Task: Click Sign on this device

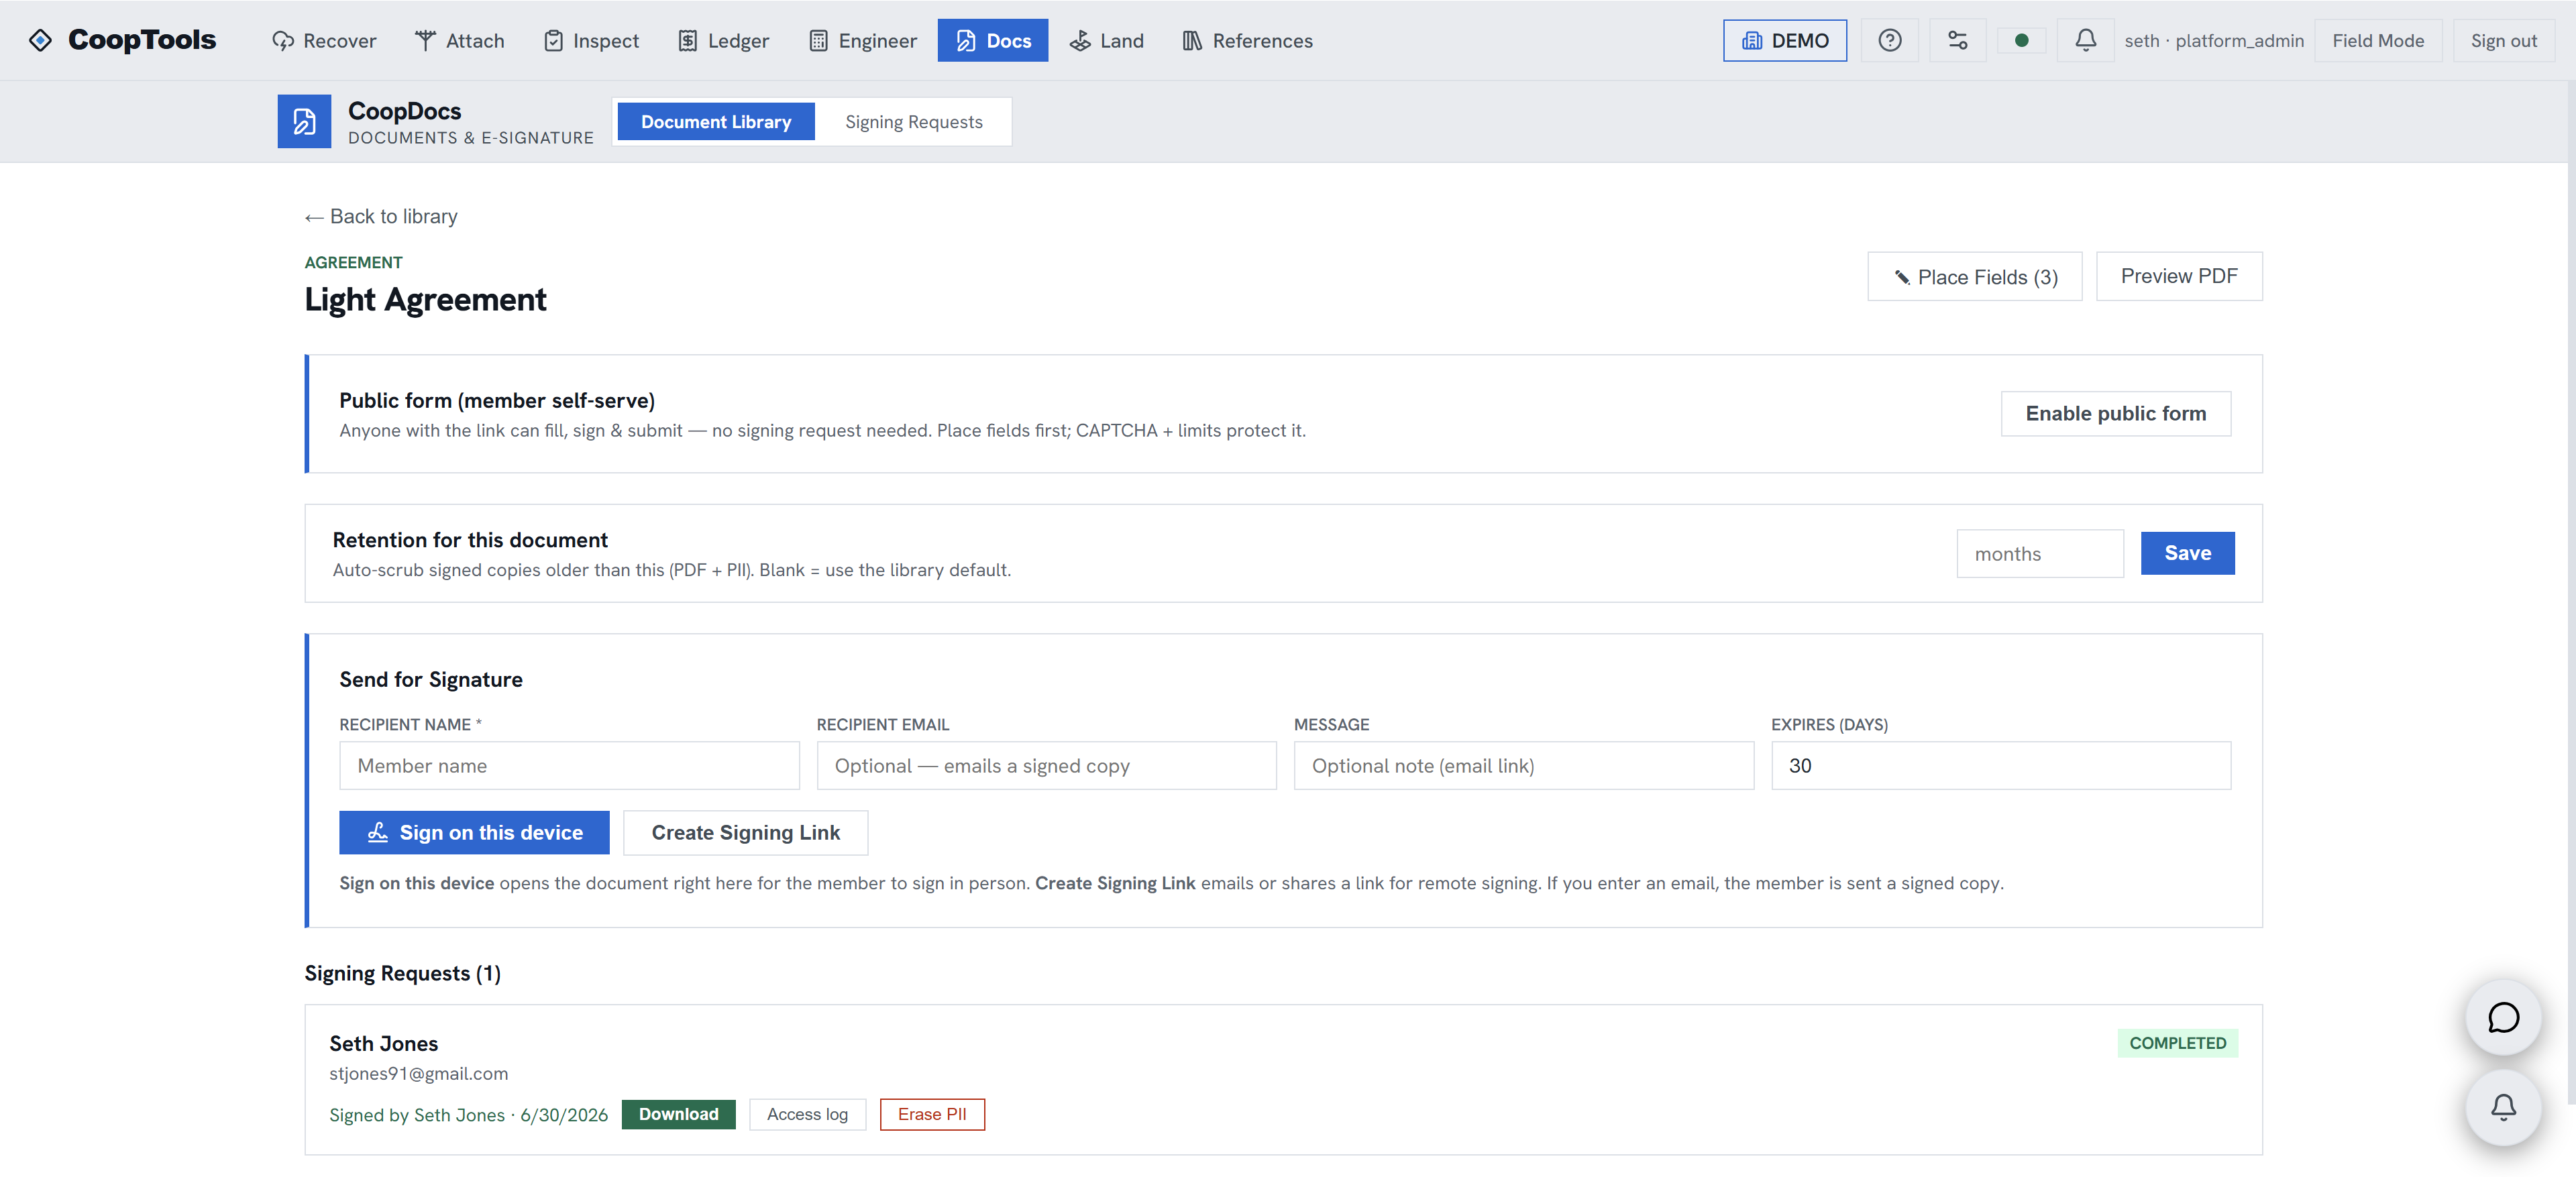Action: coord(474,833)
